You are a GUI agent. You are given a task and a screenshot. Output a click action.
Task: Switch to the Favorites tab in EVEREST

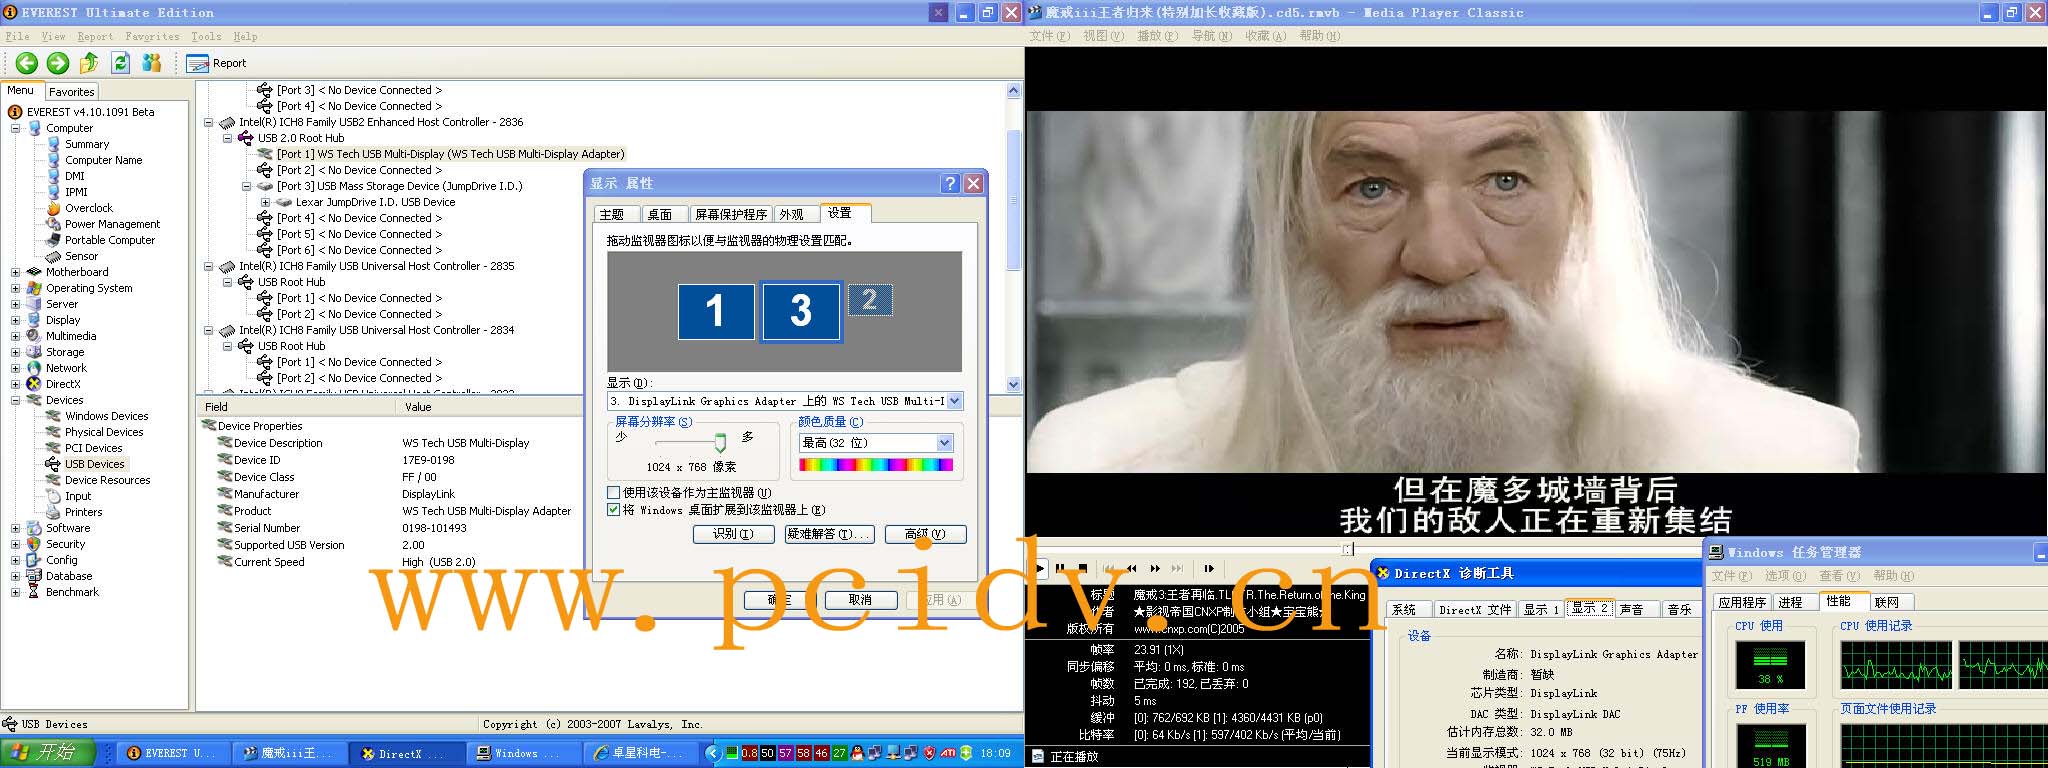72,91
